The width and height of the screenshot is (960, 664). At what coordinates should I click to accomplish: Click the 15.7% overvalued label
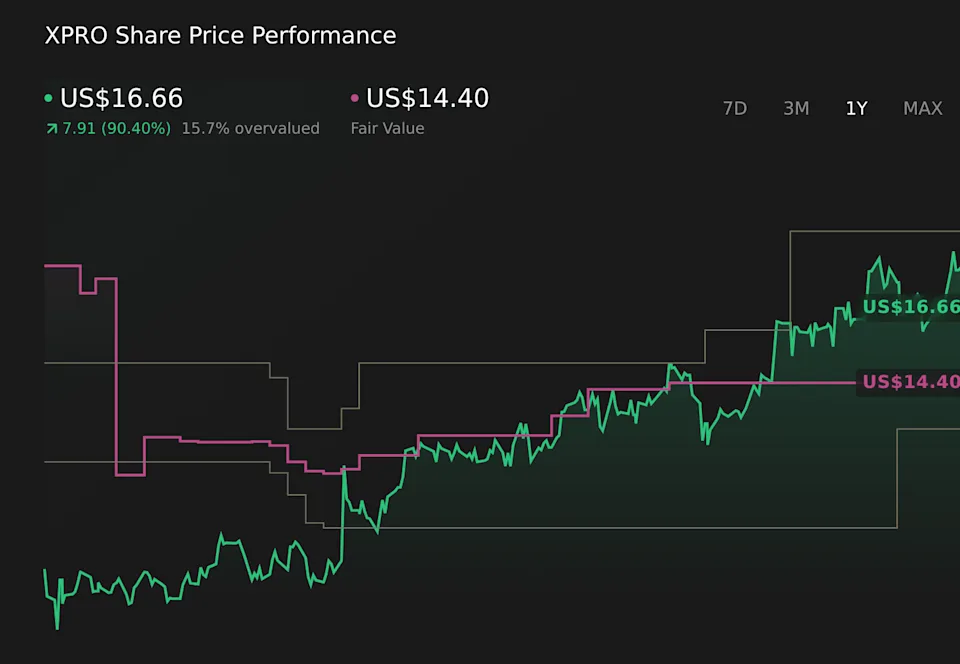250,128
